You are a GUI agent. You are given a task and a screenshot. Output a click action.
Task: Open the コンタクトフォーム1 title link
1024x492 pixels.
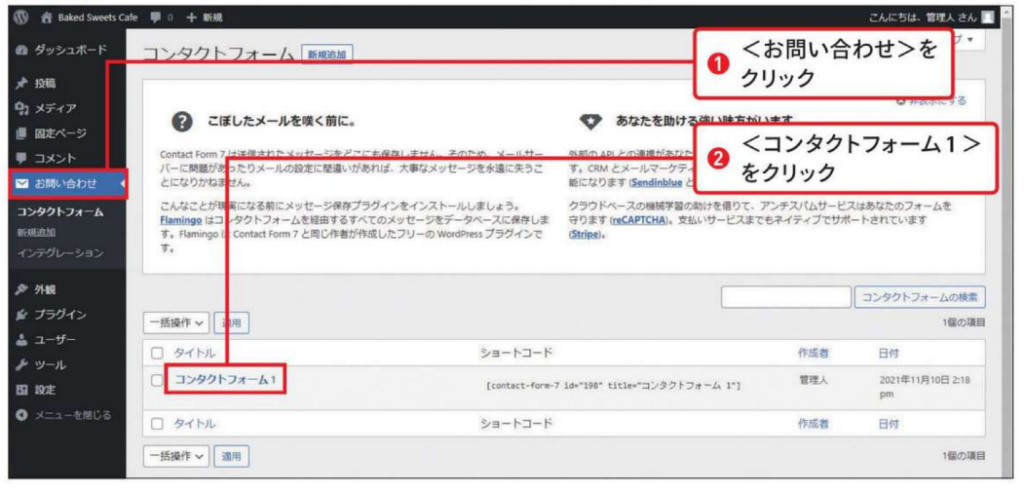(x=225, y=380)
